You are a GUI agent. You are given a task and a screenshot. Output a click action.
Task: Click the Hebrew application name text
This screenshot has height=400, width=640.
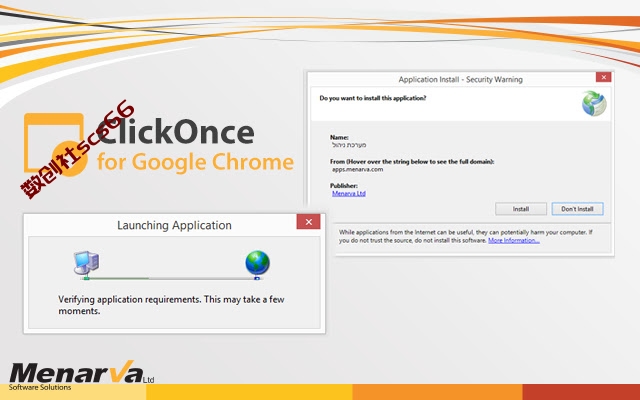point(349,145)
